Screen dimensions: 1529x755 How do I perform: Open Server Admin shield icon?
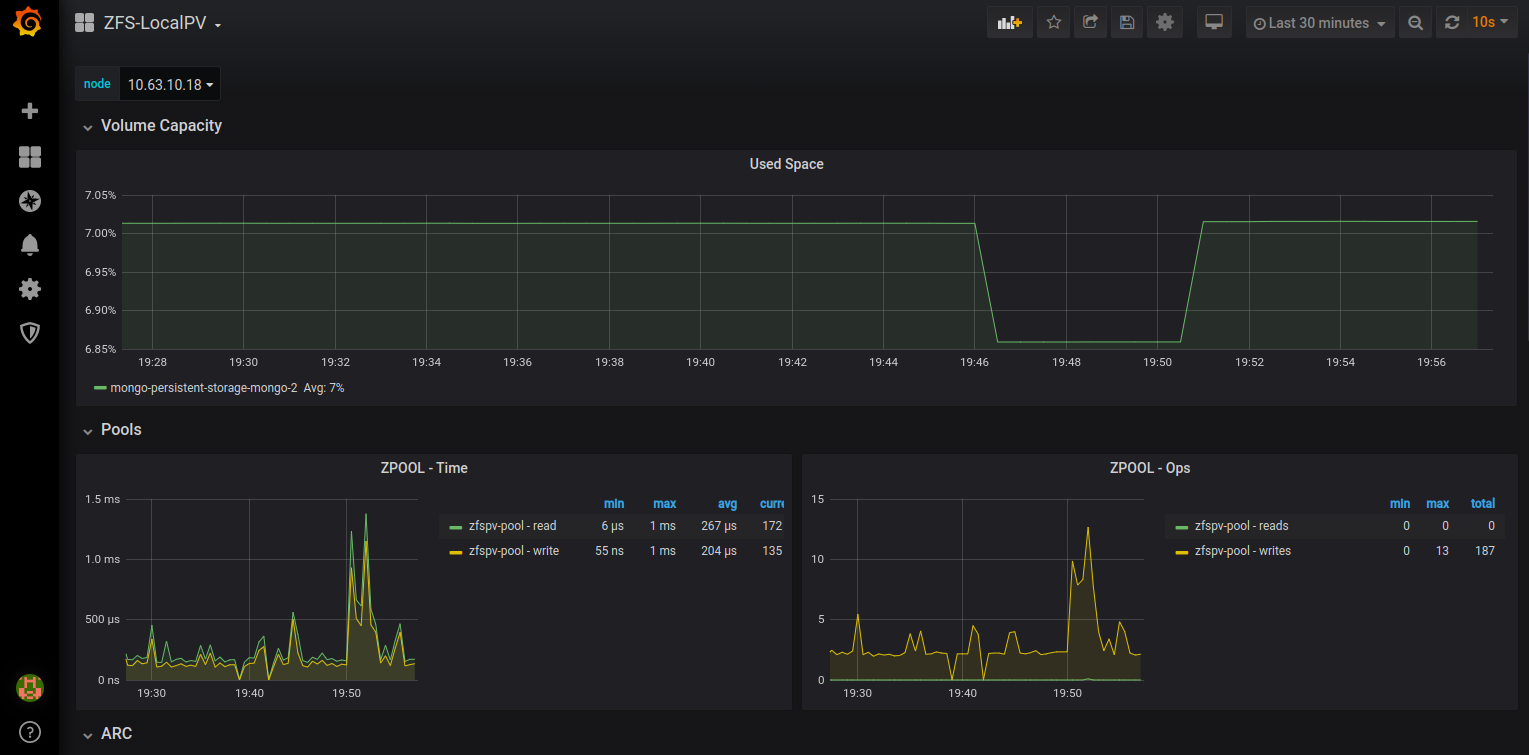click(29, 333)
